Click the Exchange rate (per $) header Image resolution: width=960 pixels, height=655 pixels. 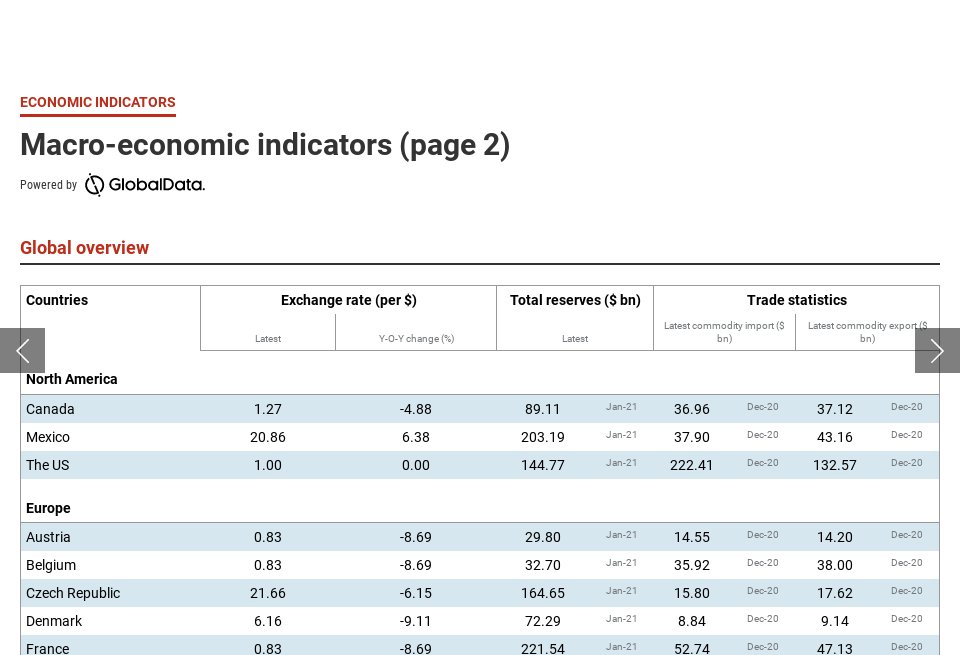[348, 300]
